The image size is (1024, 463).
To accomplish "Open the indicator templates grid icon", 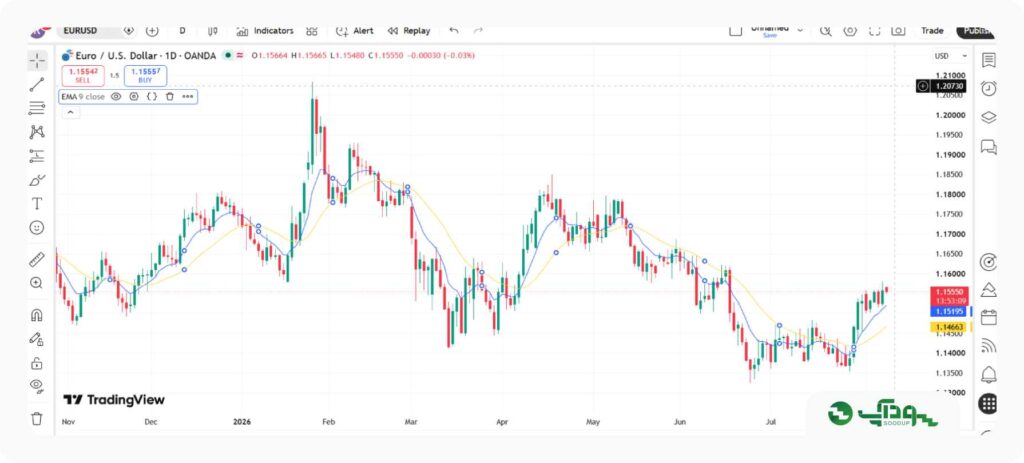I will 312,31.
